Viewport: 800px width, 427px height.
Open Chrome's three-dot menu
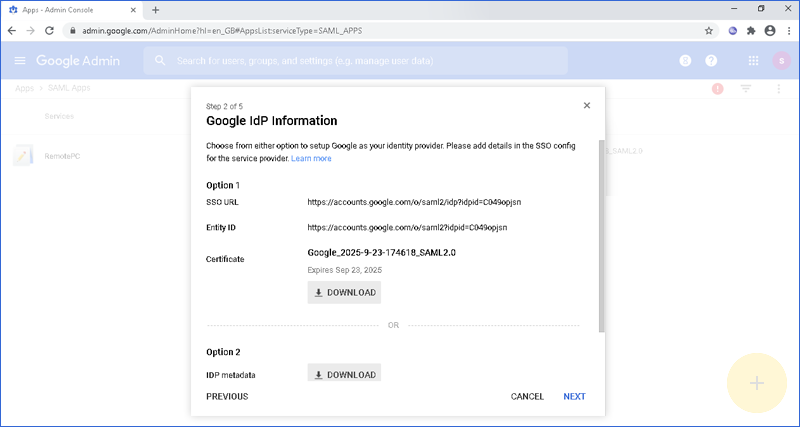[x=787, y=30]
